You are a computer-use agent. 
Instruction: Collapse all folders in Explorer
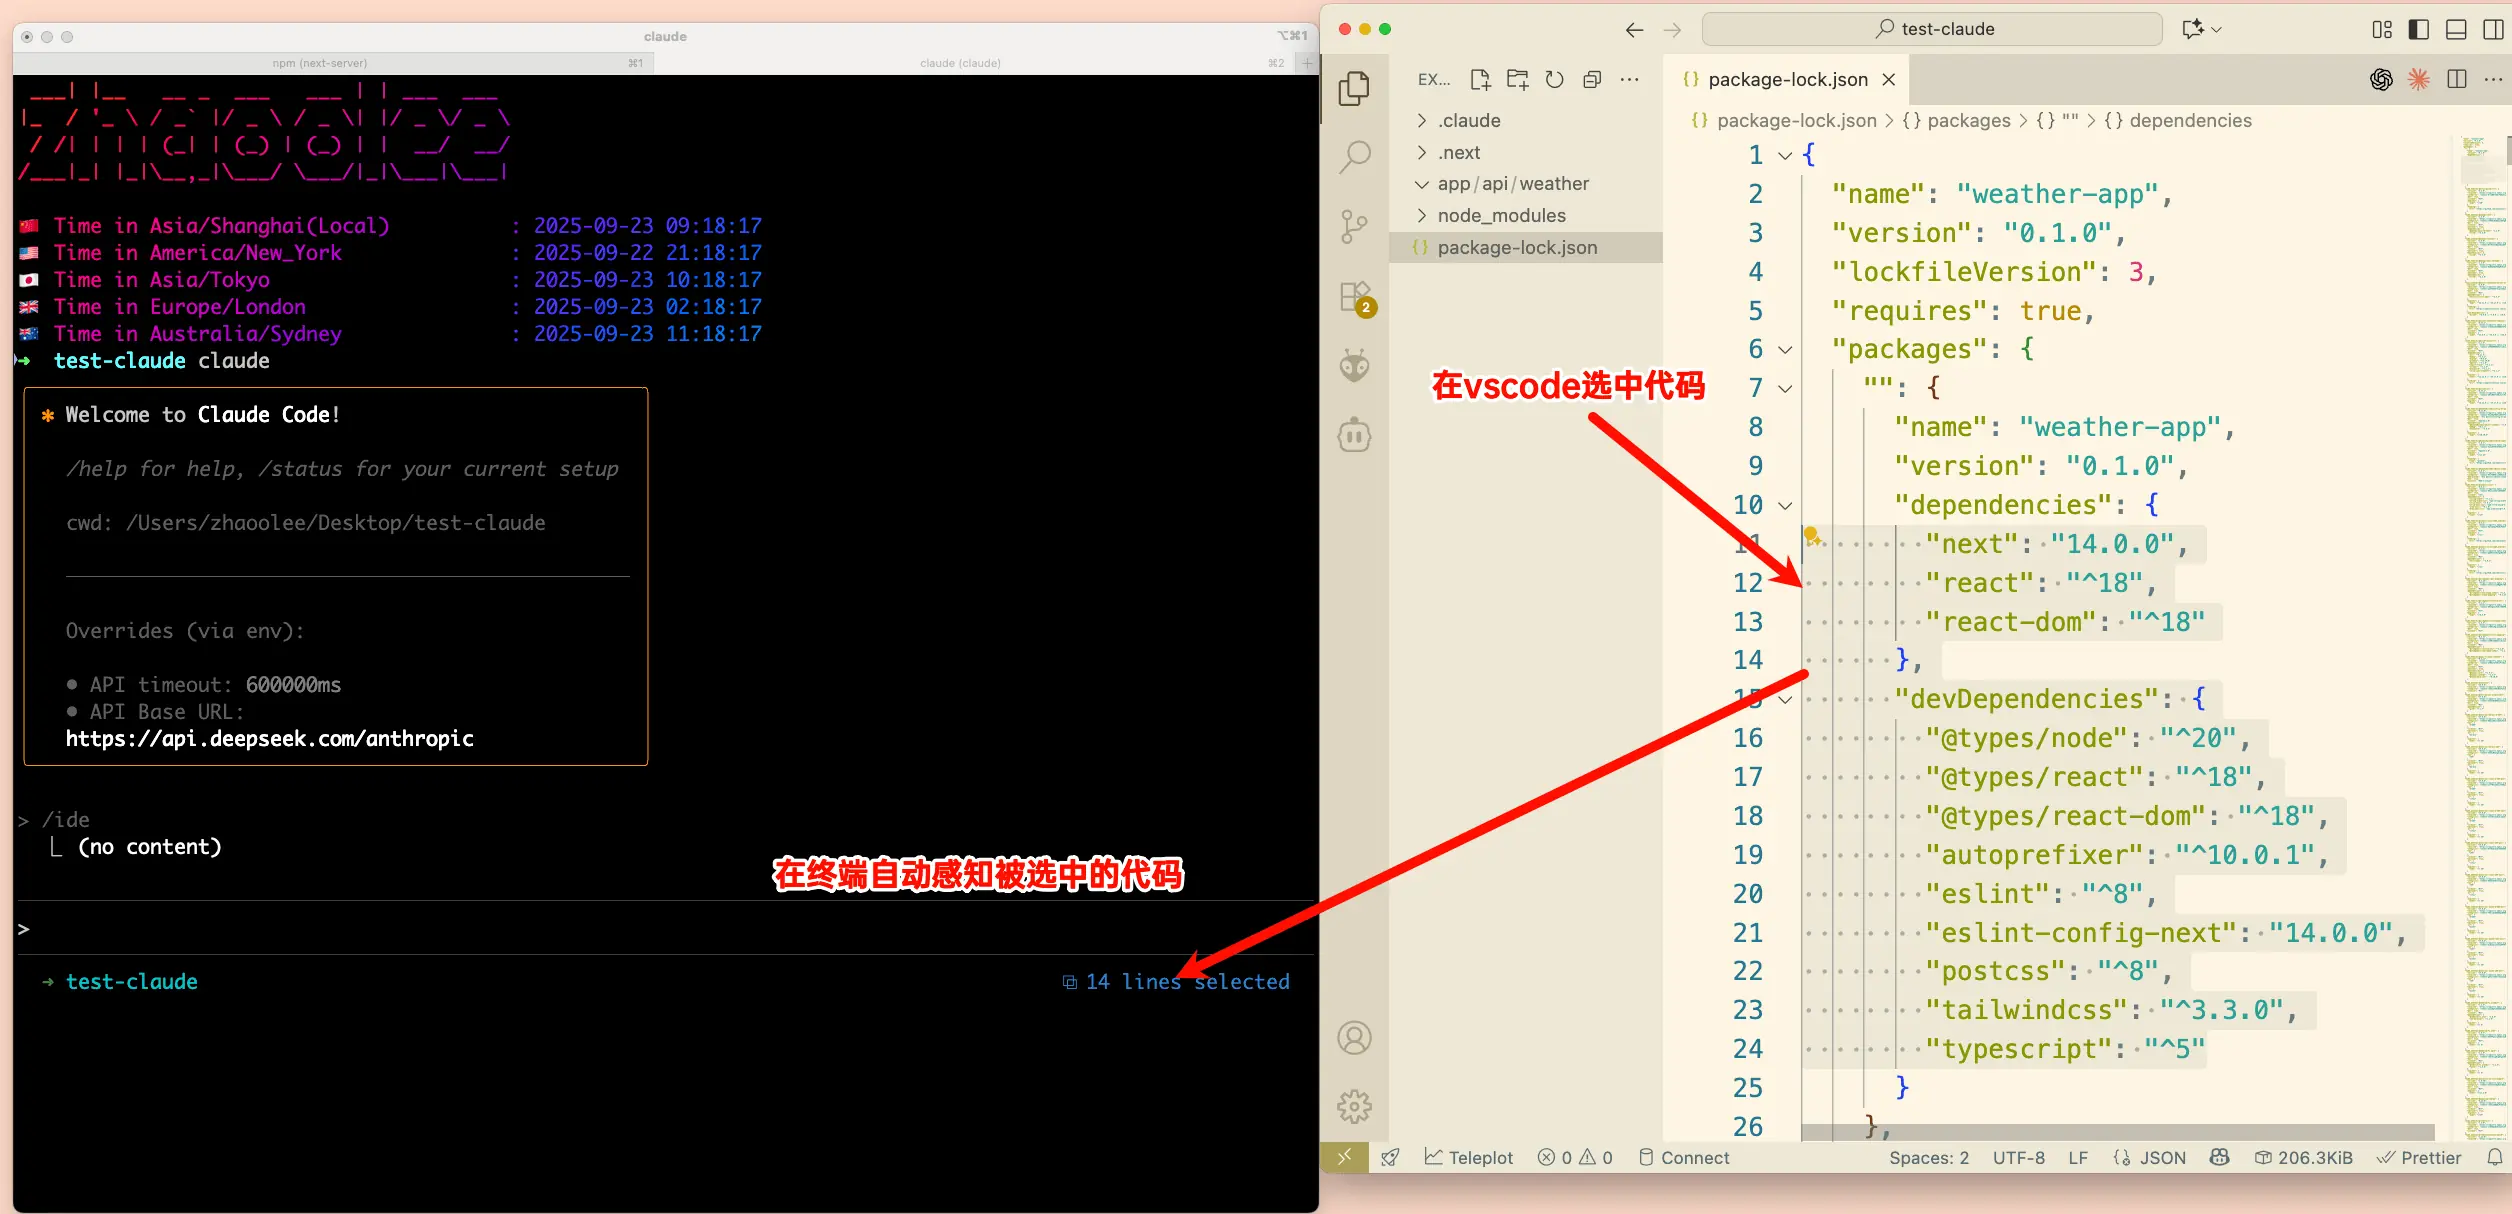click(1592, 80)
